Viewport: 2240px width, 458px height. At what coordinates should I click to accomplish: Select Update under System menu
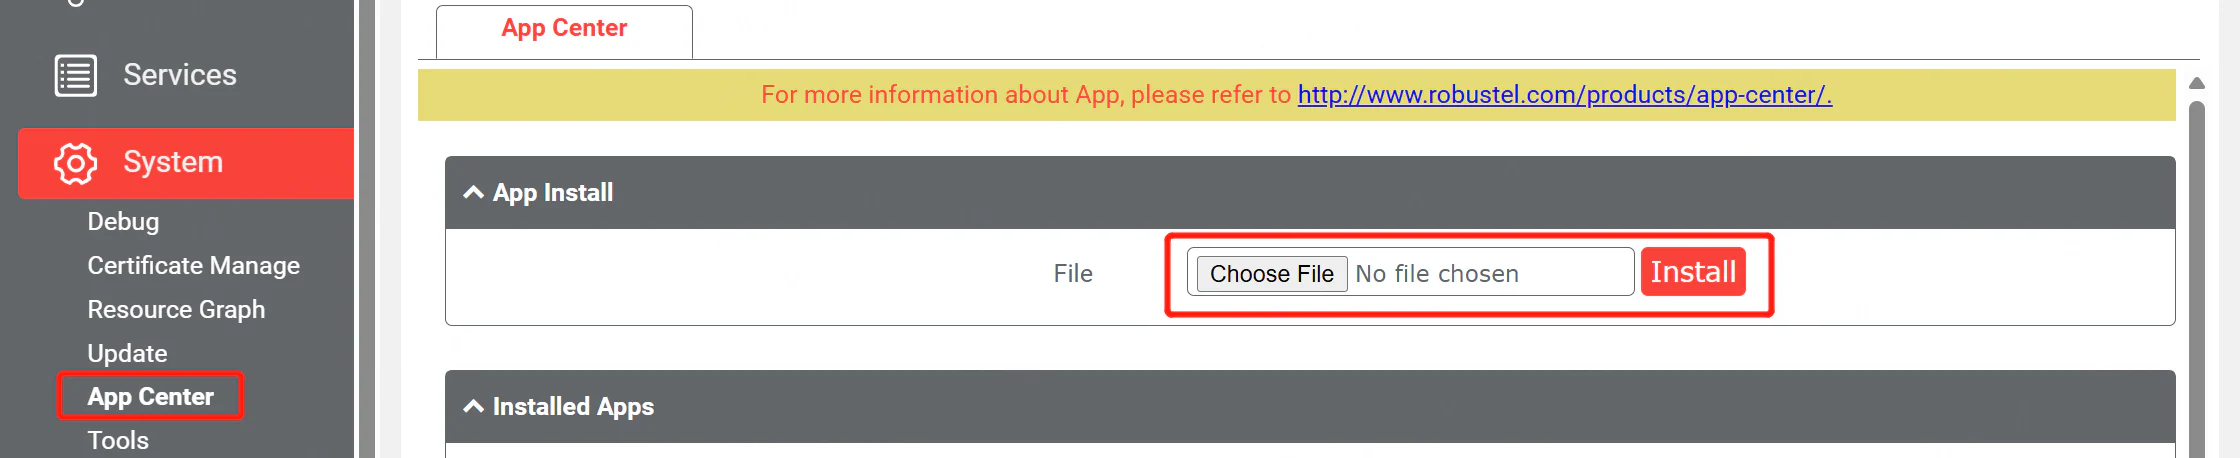tap(127, 354)
